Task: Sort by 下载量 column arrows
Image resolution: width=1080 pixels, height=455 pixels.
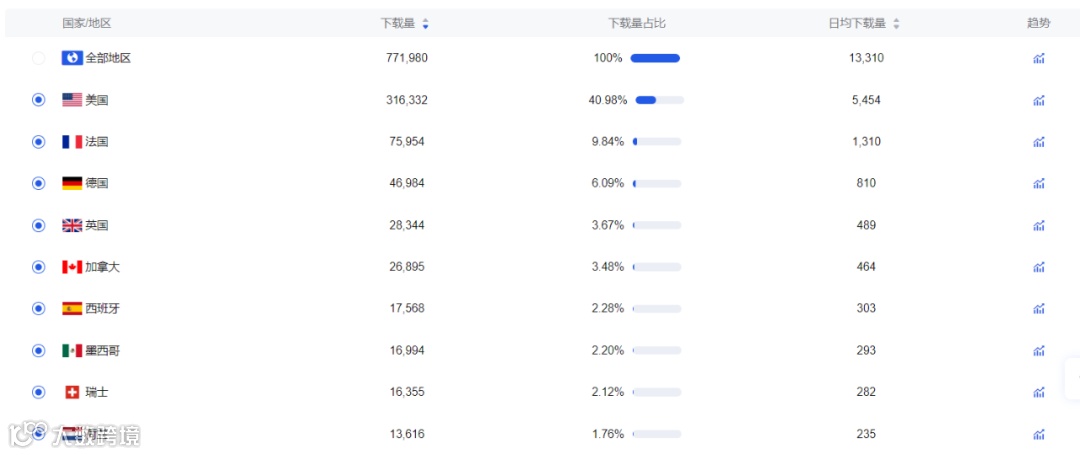Action: pyautogui.click(x=425, y=24)
